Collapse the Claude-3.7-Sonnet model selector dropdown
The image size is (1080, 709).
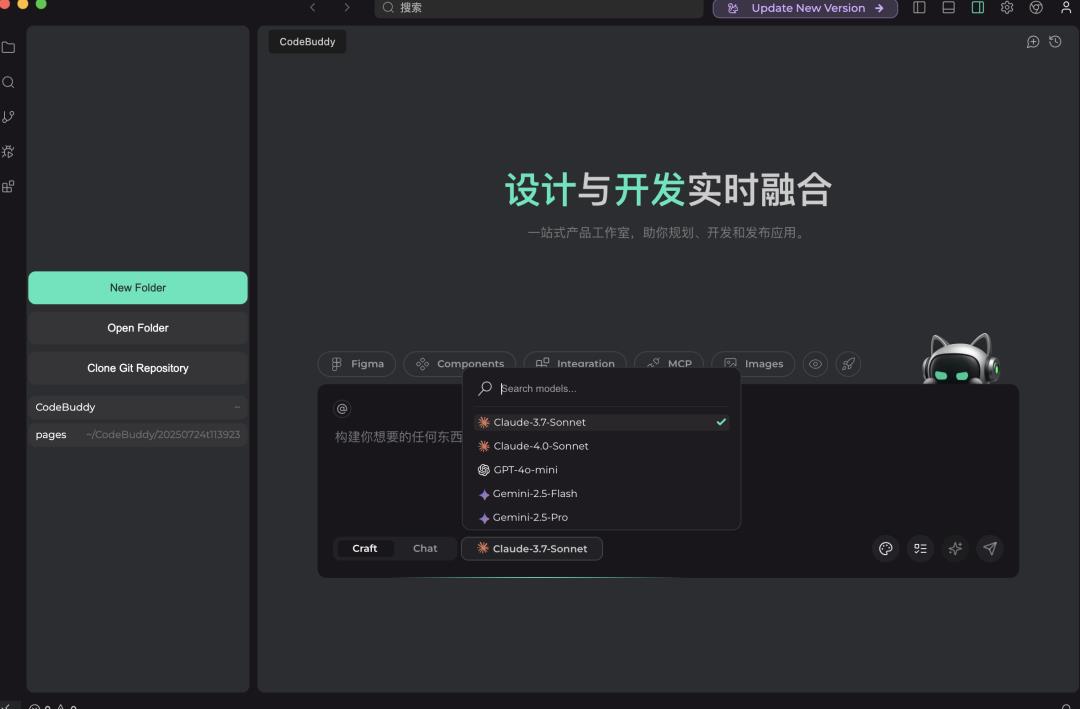(532, 548)
